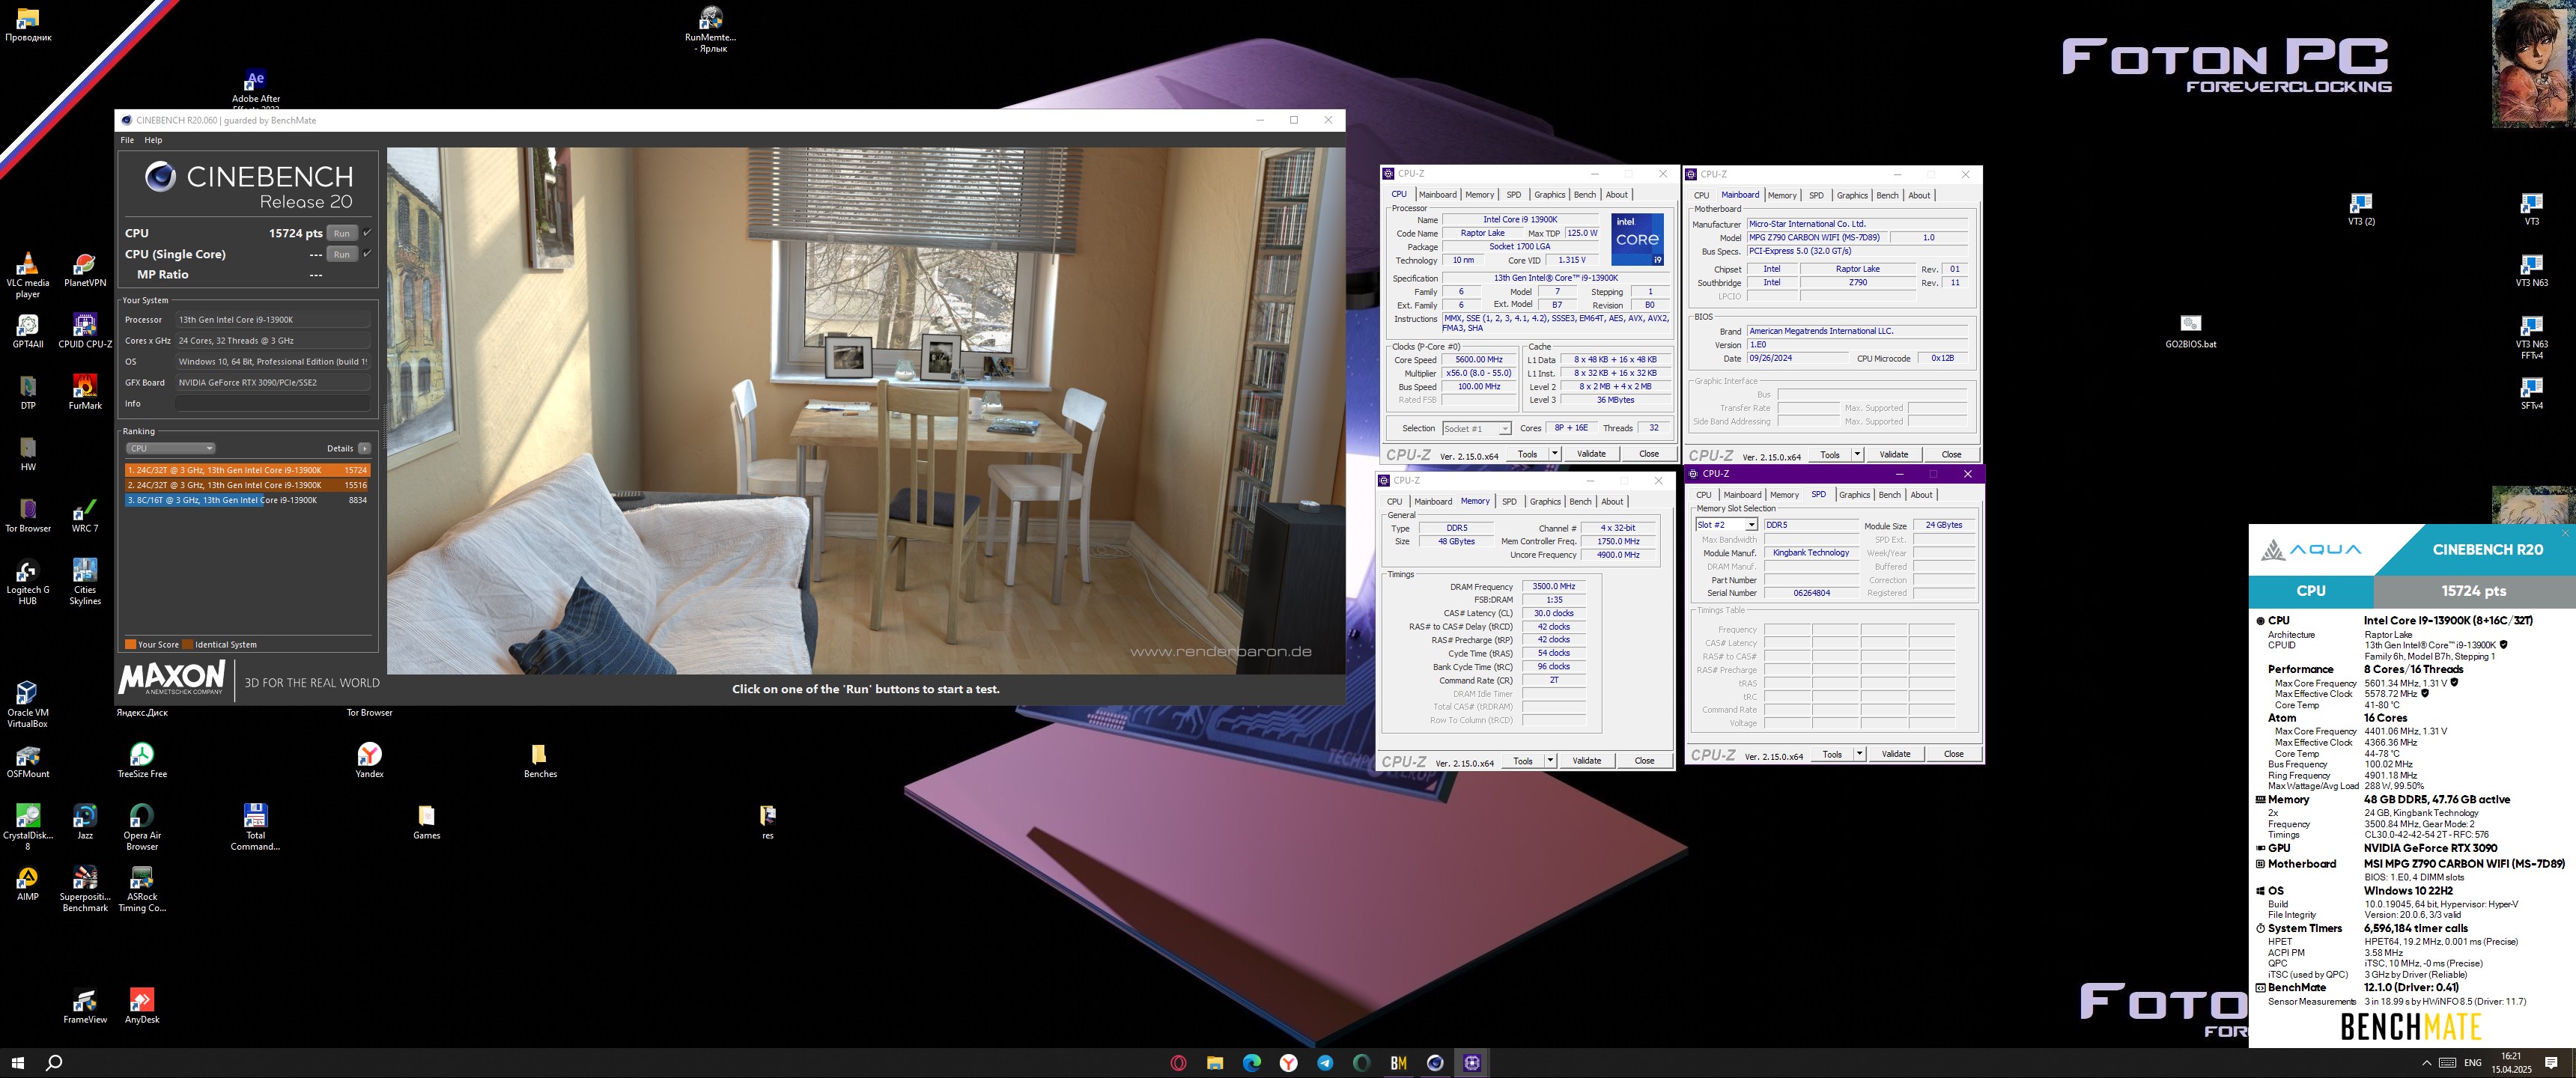This screenshot has width=2576, height=1078.
Task: Open Tools dropdown arrow in CPU-Z Memory window
Action: (x=1550, y=761)
